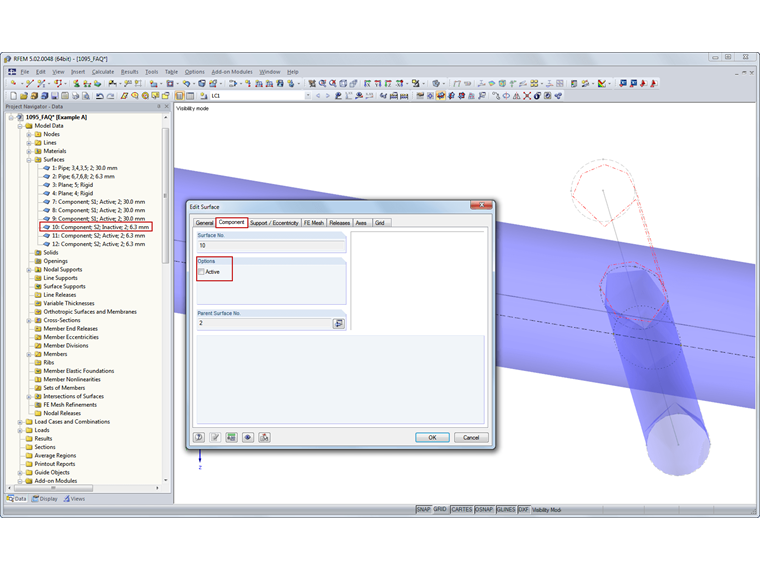The image size is (760, 570).
Task: Toggle SNAP in the status bar
Action: point(423,509)
